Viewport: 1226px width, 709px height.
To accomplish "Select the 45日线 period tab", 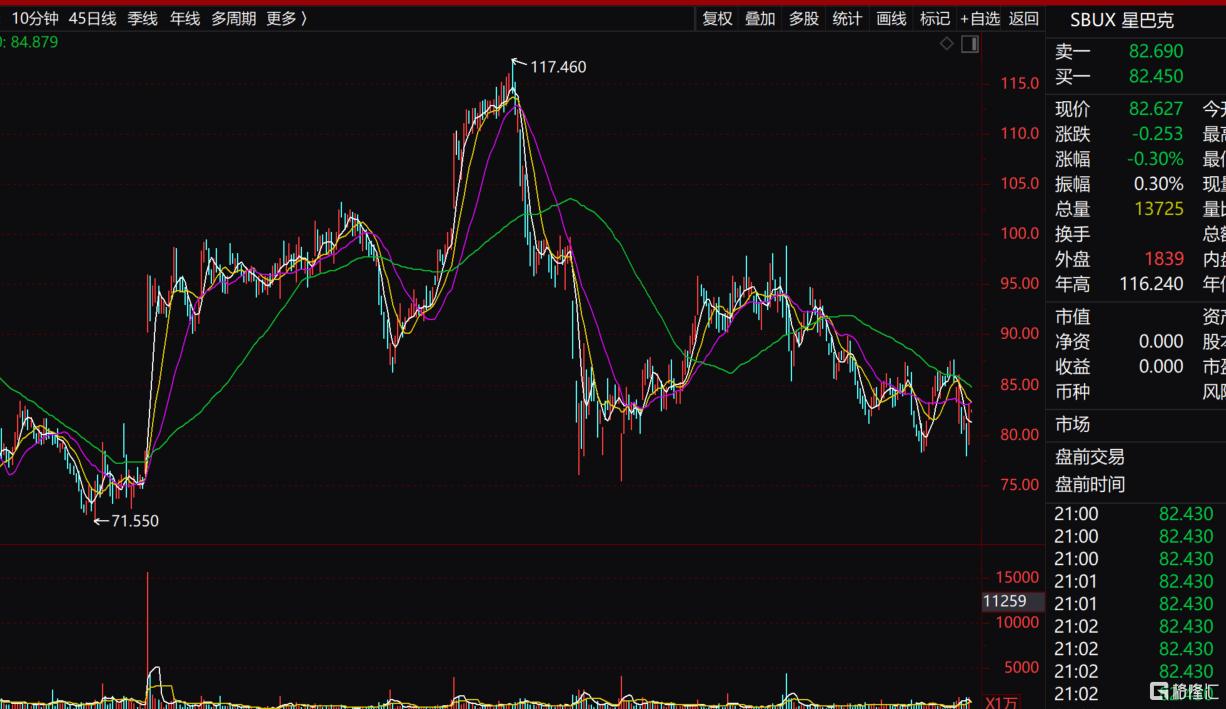I will click(x=92, y=18).
